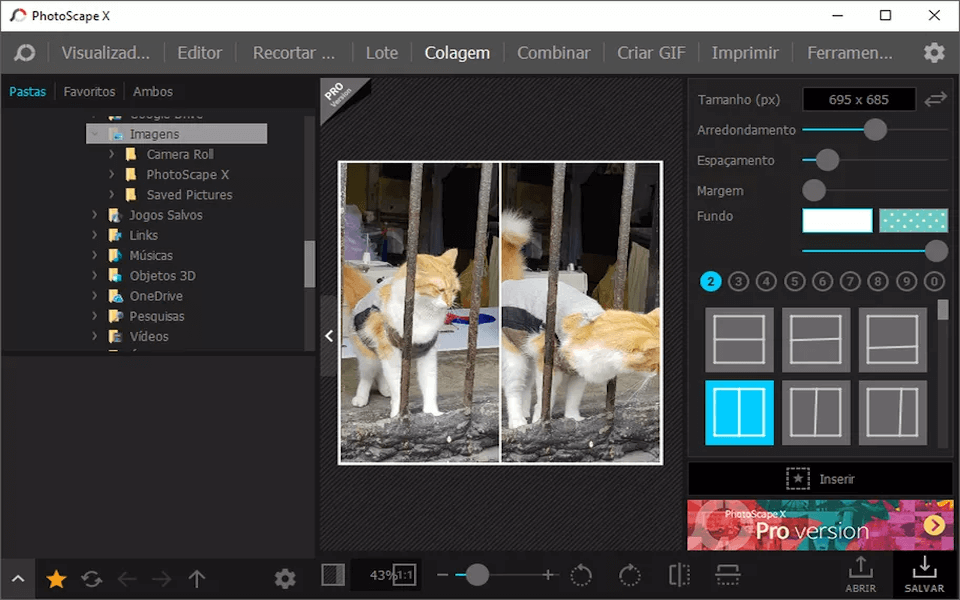The height and width of the screenshot is (600, 960).
Task: Select the Vídeos folder
Action: [149, 336]
